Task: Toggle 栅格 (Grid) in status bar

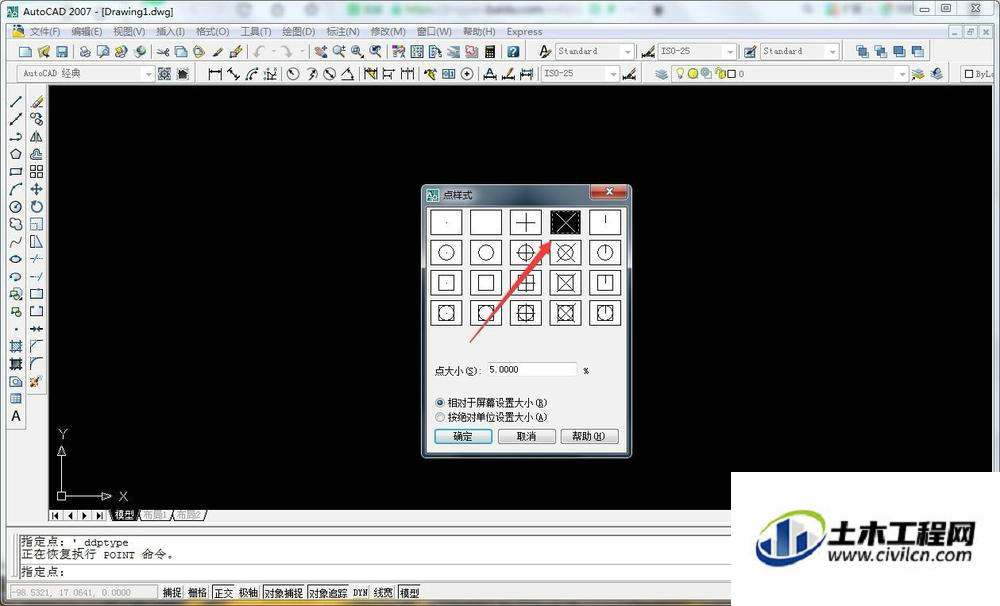Action: tap(198, 593)
